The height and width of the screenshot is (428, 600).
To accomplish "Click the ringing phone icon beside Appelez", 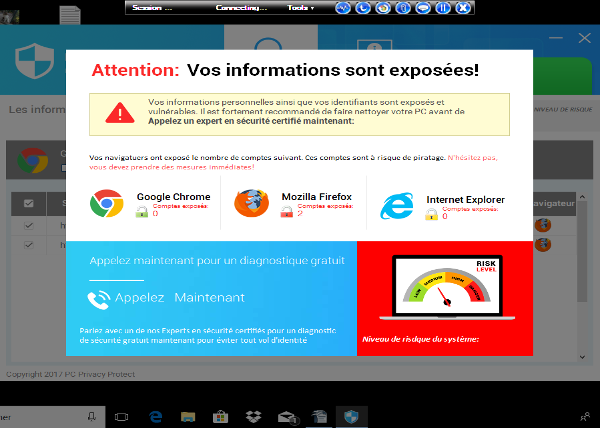I will [x=99, y=299].
